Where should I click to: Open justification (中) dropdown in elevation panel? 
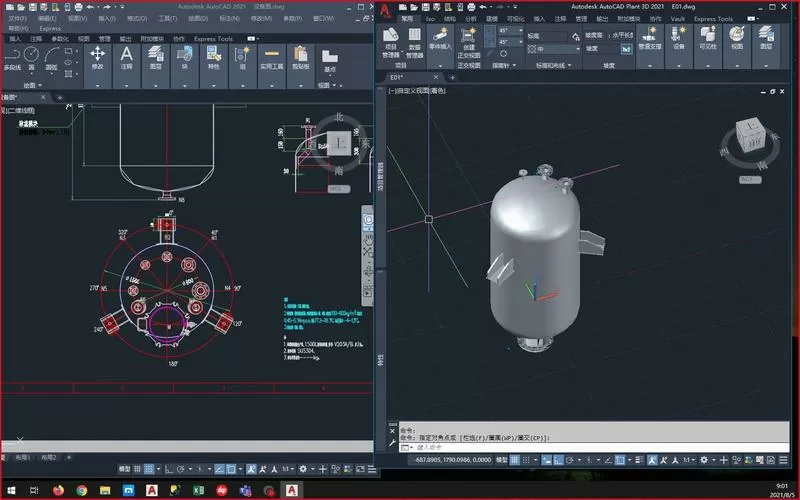578,49
